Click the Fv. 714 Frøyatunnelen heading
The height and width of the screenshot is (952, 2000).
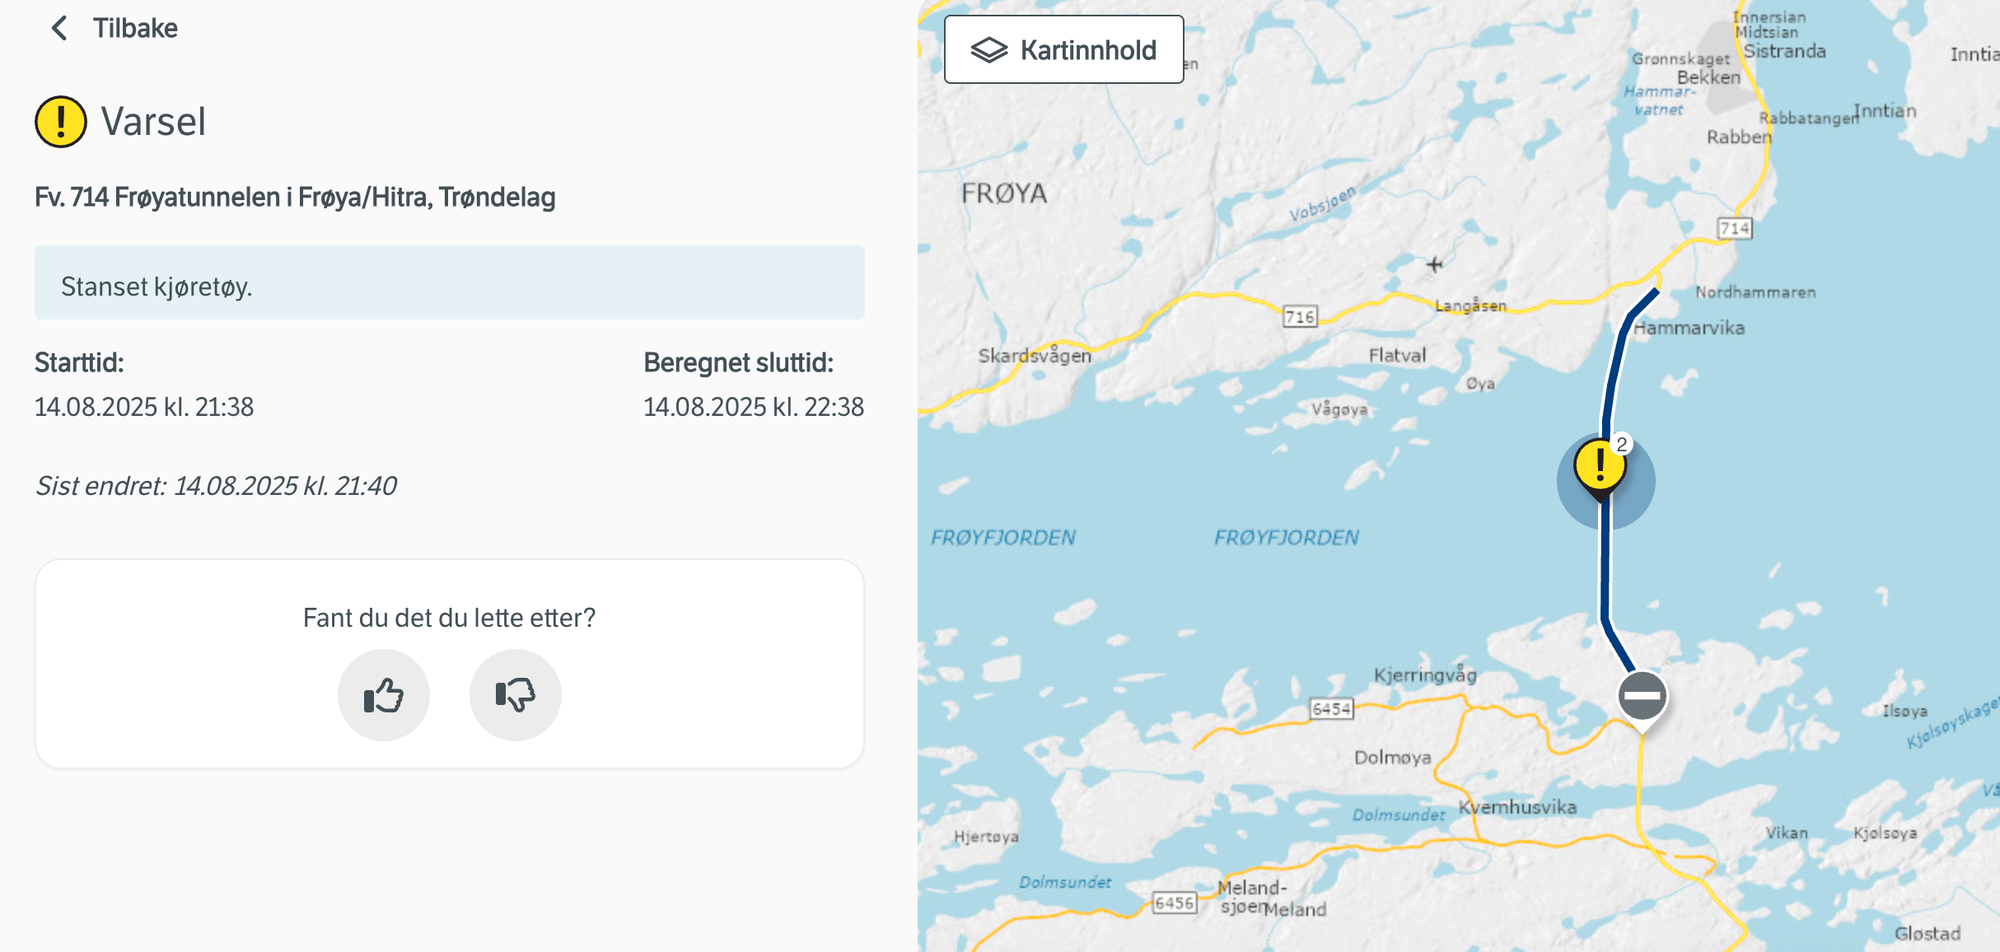pyautogui.click(x=295, y=197)
